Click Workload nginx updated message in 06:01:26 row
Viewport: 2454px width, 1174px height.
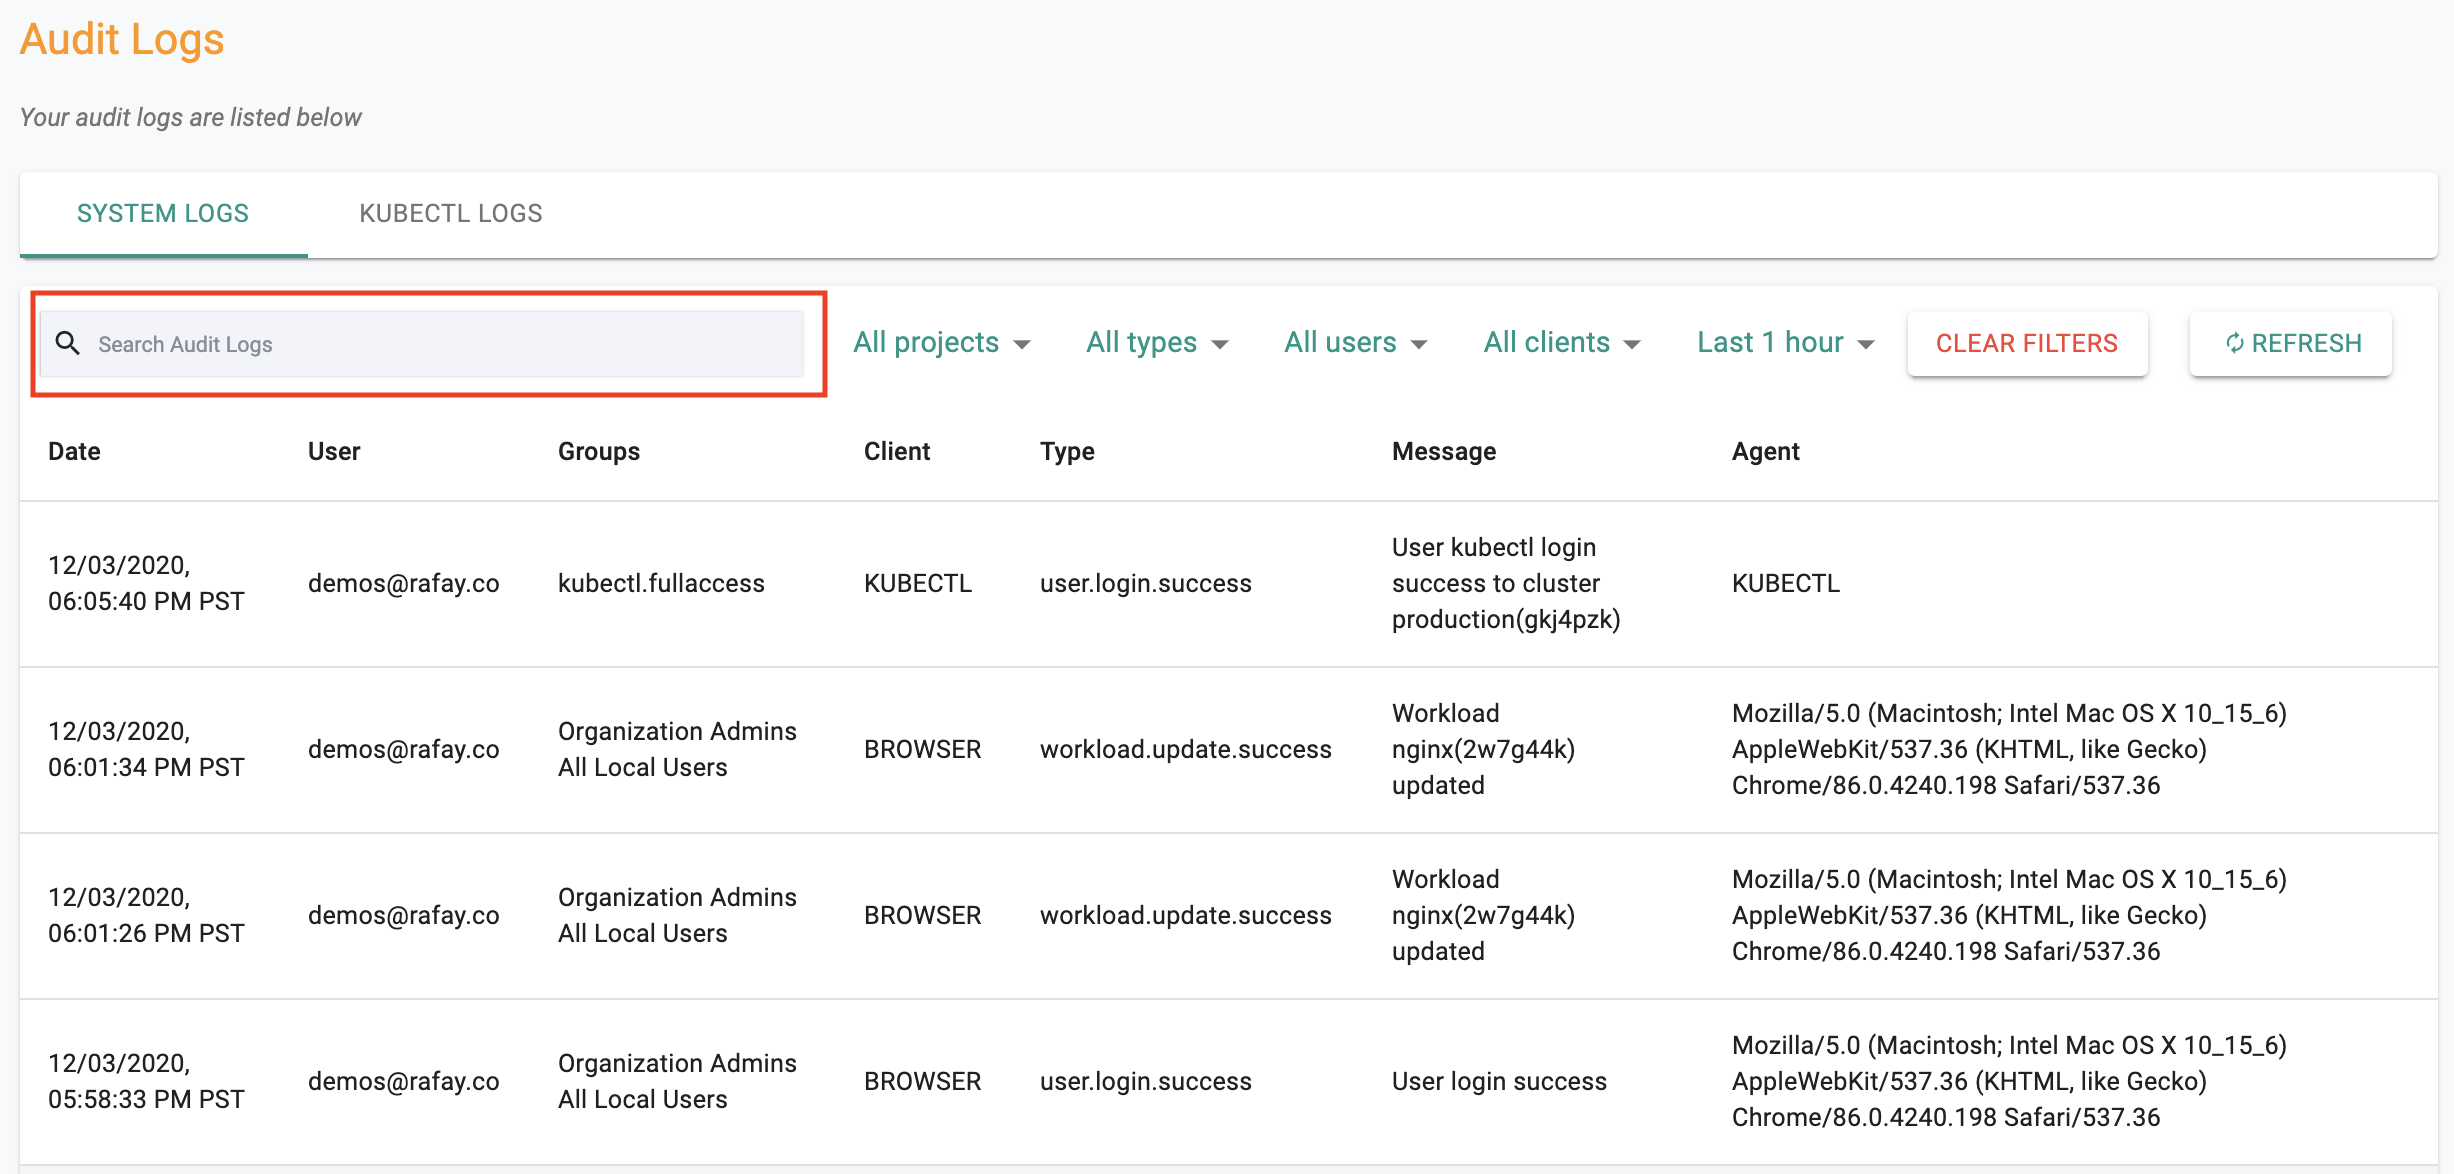click(1483, 915)
